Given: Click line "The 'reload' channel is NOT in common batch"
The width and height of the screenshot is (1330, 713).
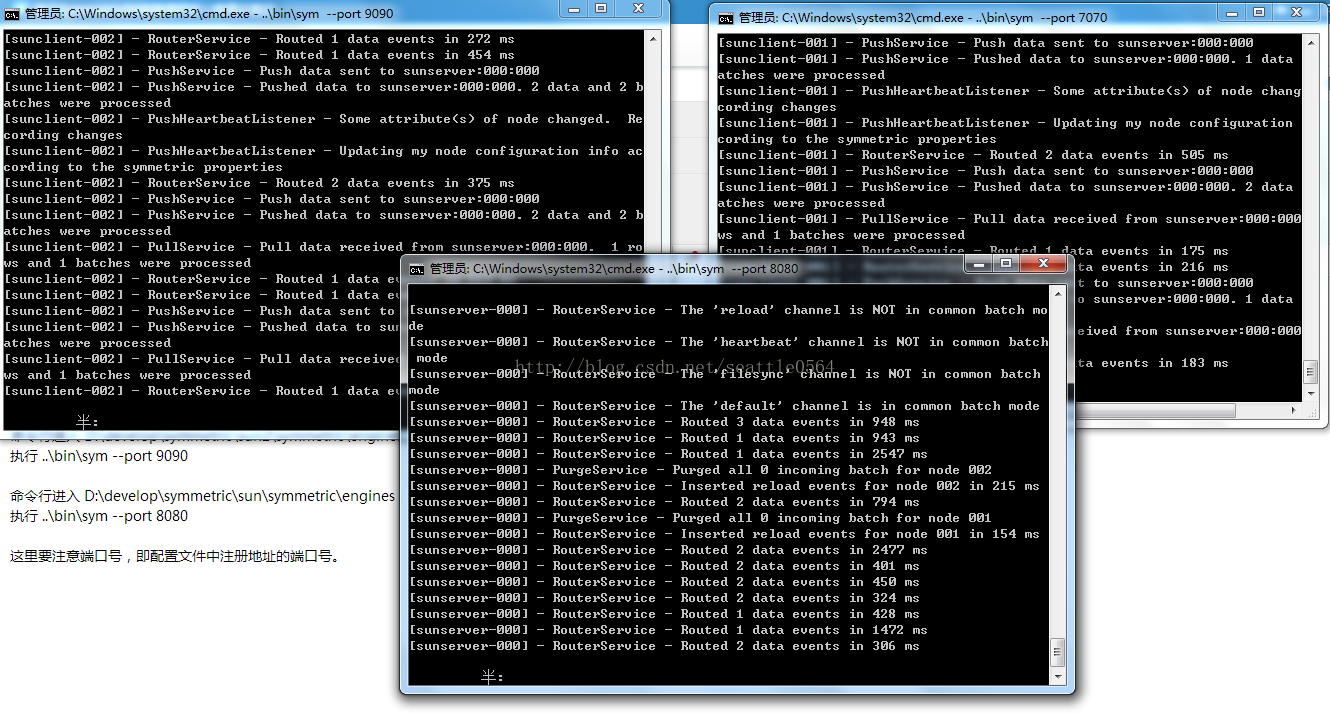Looking at the screenshot, I should (728, 310).
